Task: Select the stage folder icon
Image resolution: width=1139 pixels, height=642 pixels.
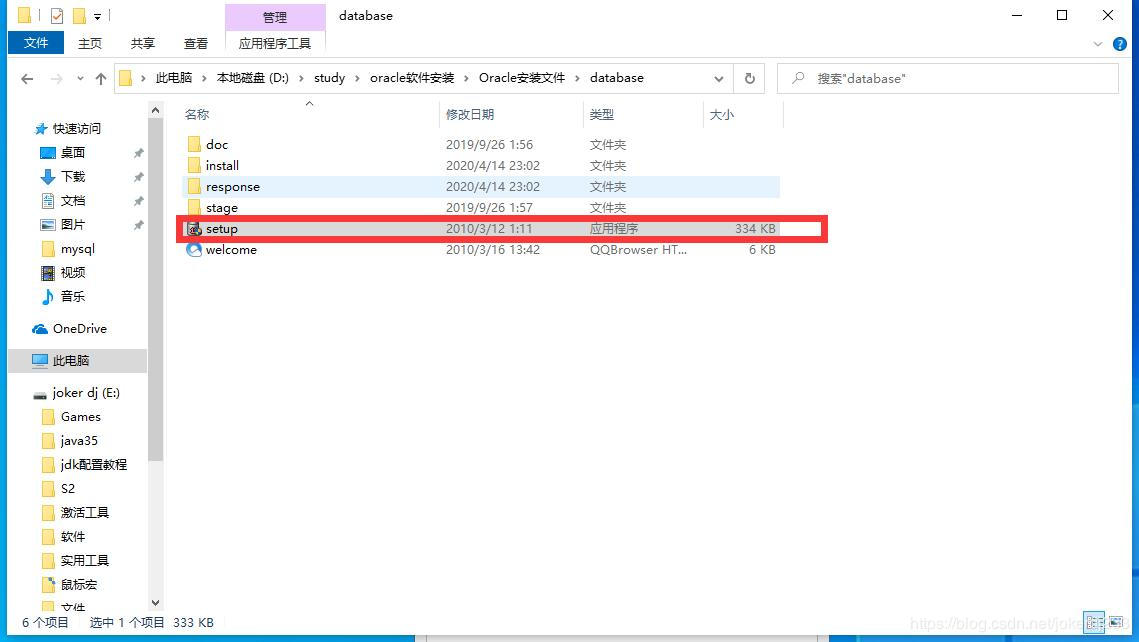Action: coord(194,208)
